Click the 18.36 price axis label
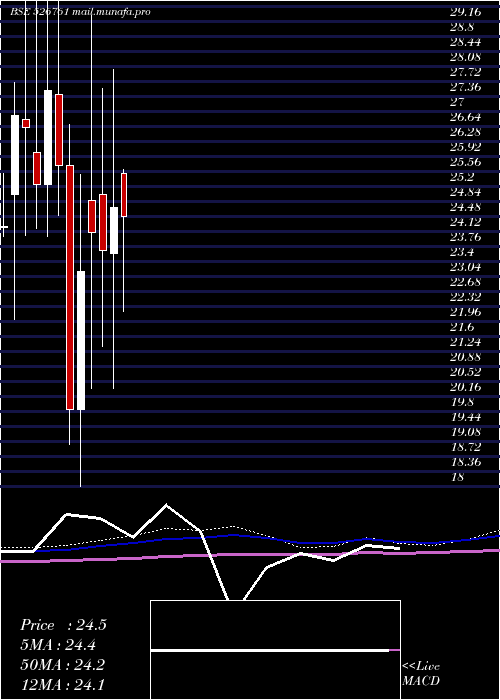 465,462
